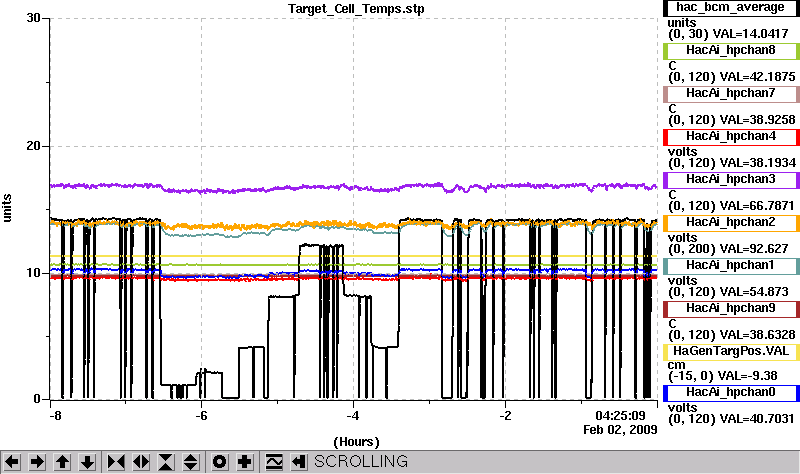Zoom out the time axis horizontally
The image size is (800, 474).
point(141,462)
